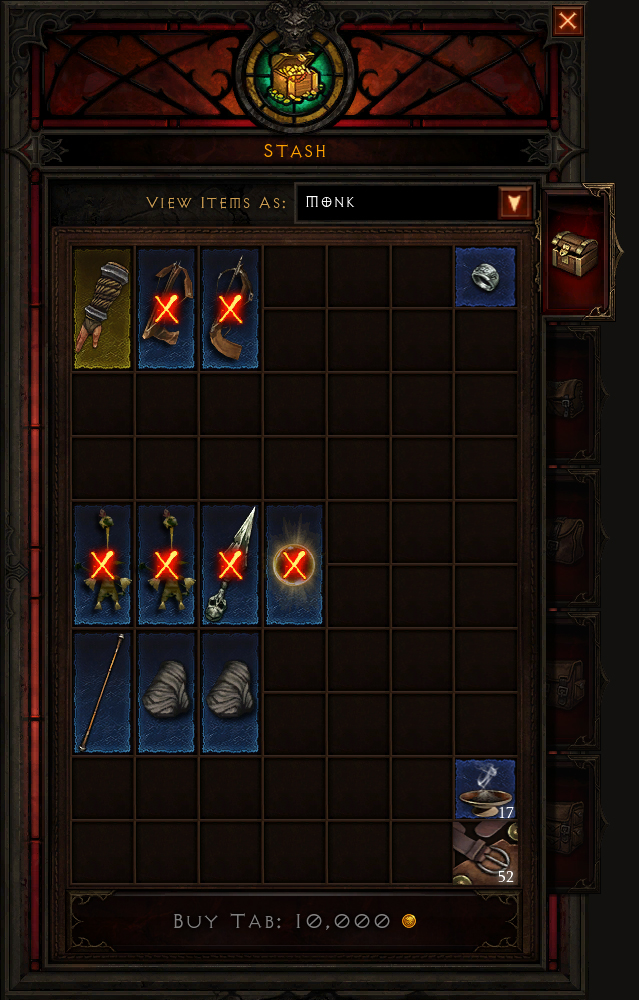
Task: Click the leather belt stack of 52
Action: pos(485,853)
